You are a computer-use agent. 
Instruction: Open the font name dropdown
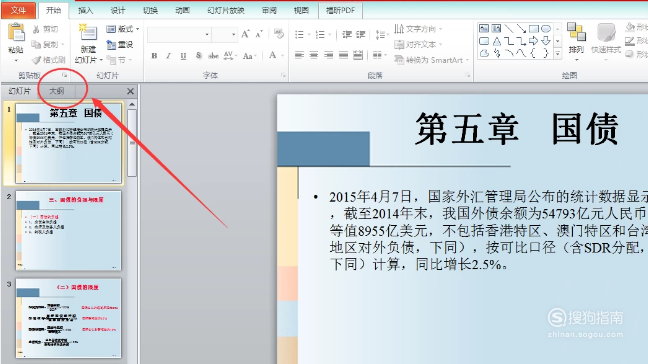pos(207,35)
